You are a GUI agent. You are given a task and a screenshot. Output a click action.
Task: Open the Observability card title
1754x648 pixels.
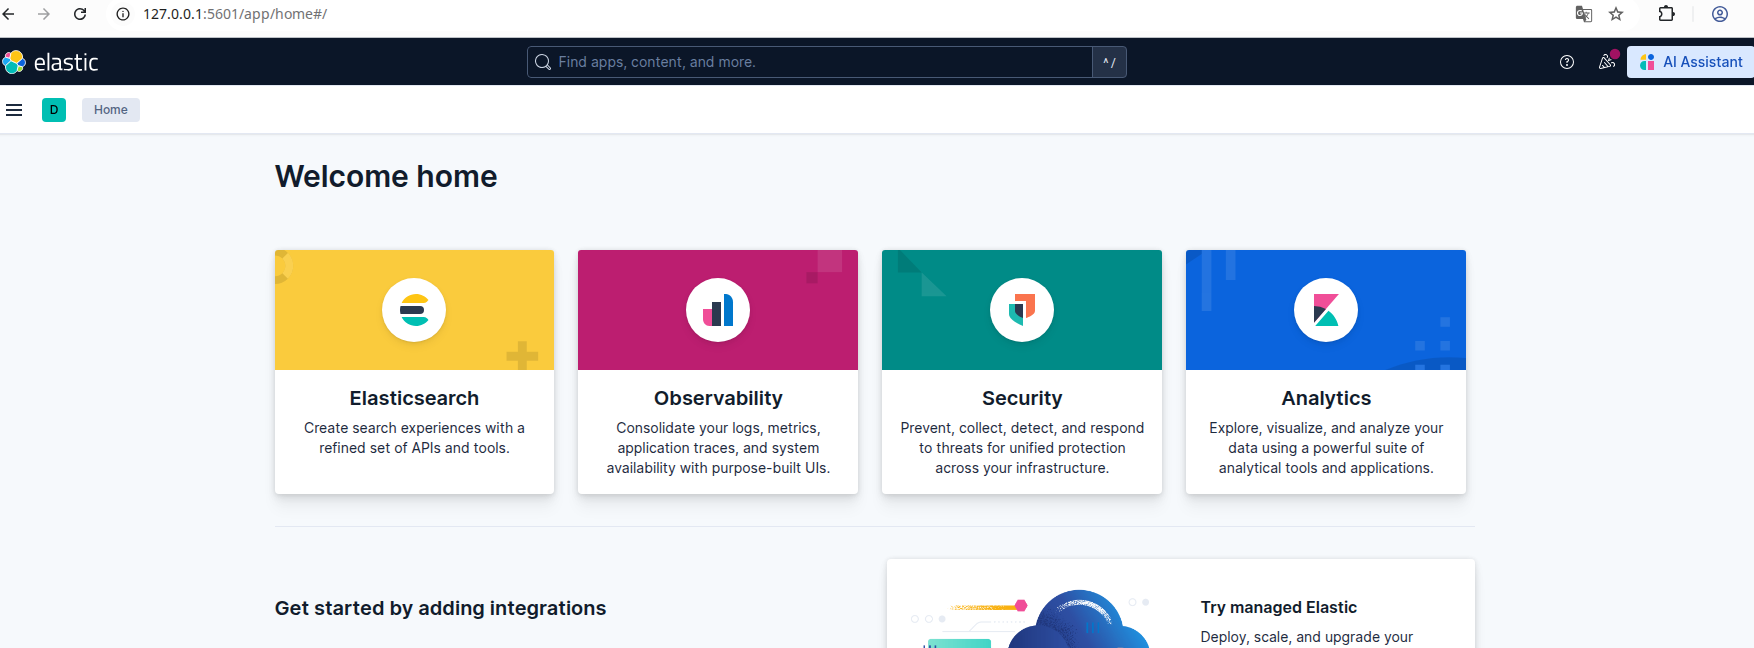pyautogui.click(x=718, y=398)
